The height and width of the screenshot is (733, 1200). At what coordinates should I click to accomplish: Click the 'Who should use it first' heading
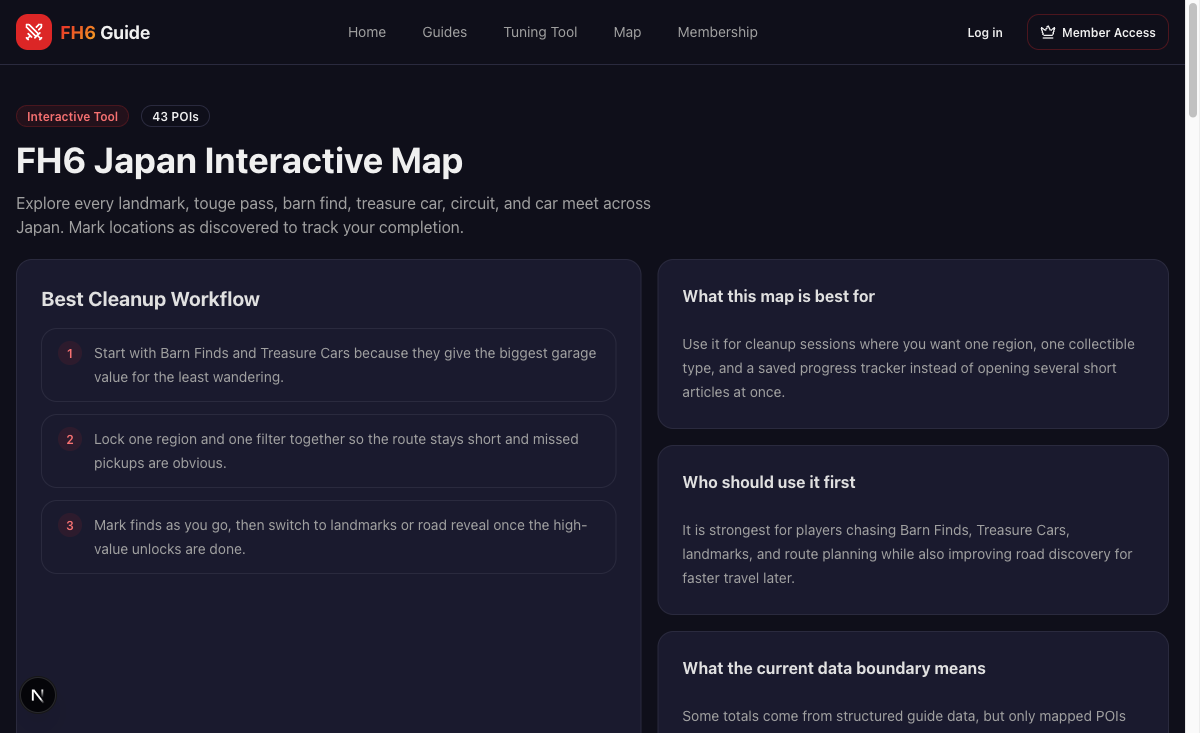(x=769, y=482)
